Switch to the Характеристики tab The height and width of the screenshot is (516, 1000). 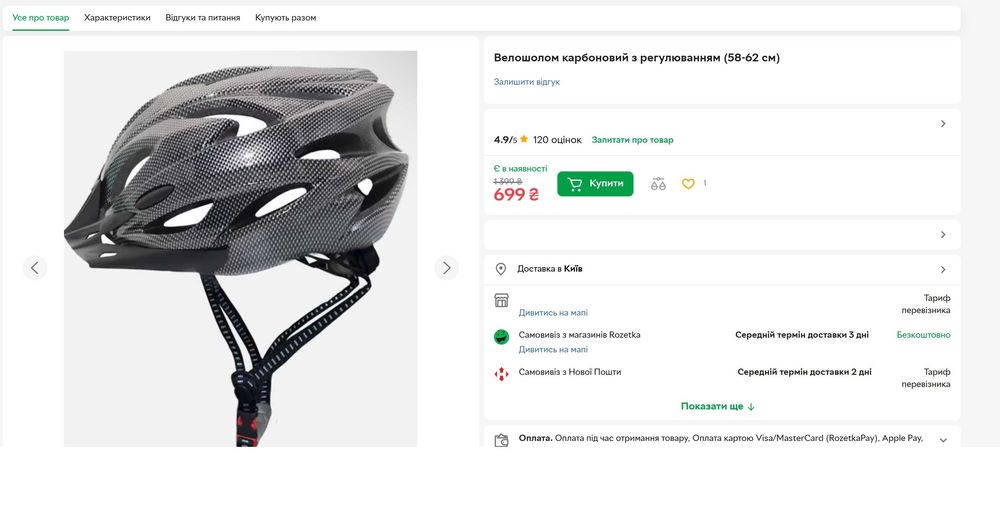click(x=117, y=18)
